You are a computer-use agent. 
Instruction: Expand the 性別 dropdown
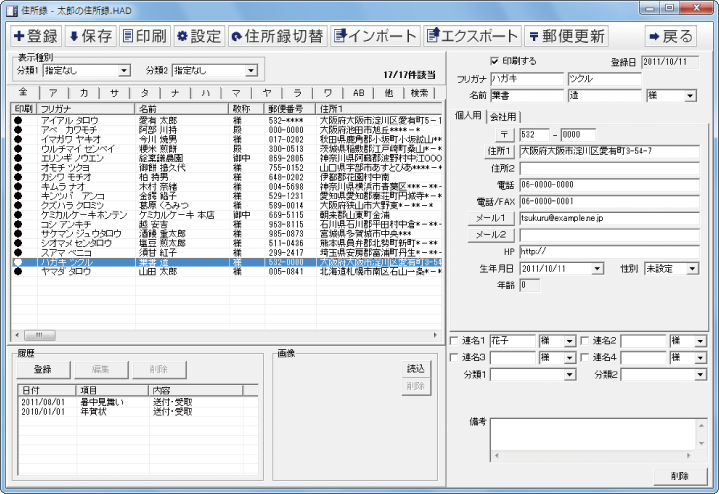click(693, 269)
